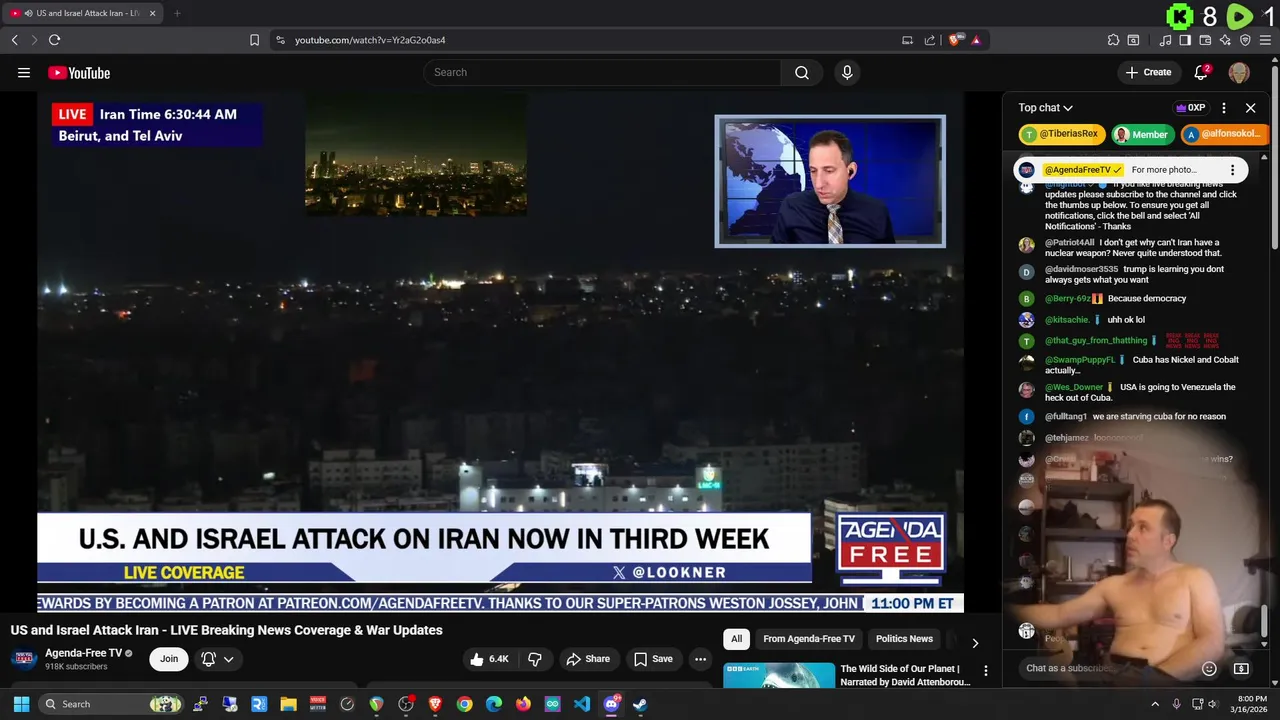The height and width of the screenshot is (720, 1280).
Task: Dislike the video with thumbs down
Action: (535, 659)
